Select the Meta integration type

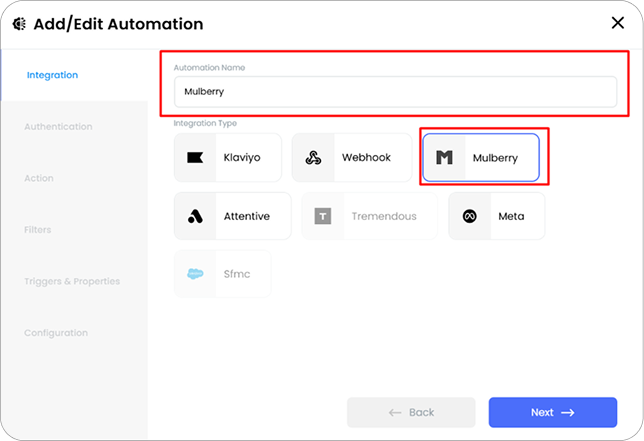pyautogui.click(x=497, y=216)
